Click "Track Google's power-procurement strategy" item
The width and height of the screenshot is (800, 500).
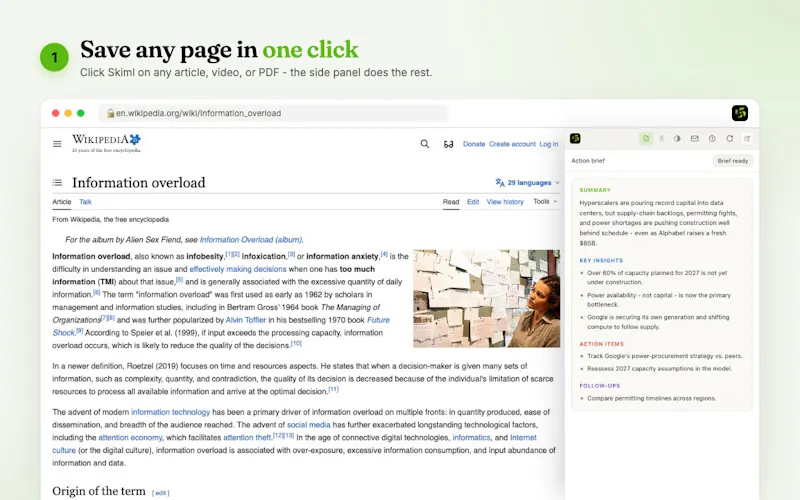[665, 356]
